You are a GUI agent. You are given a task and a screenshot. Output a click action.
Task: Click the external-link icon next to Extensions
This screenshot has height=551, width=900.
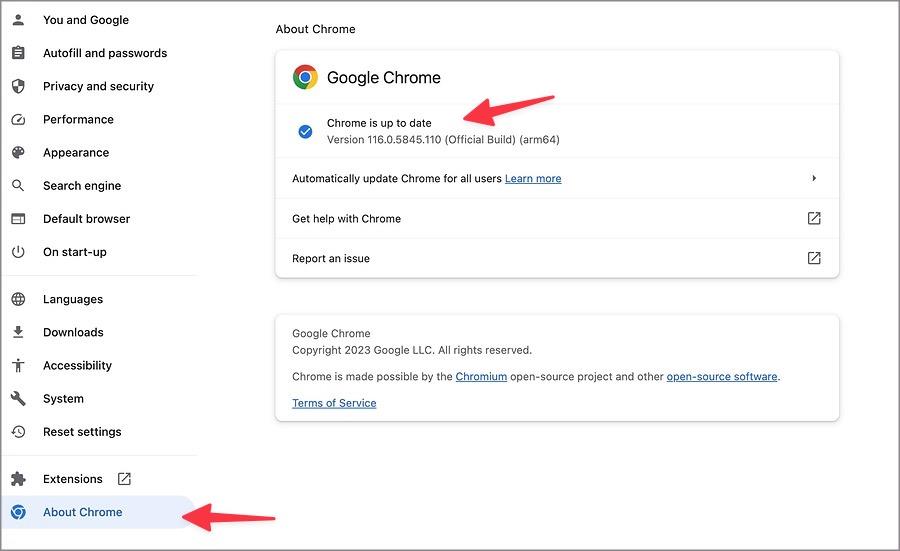tap(124, 479)
